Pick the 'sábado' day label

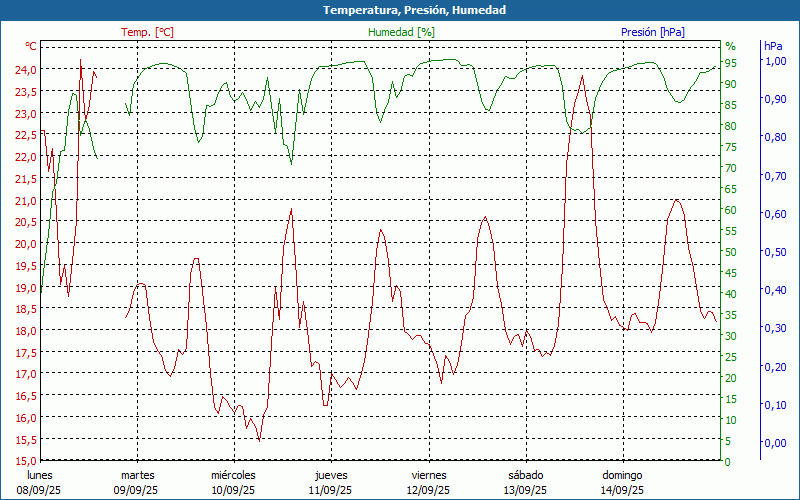525,475
